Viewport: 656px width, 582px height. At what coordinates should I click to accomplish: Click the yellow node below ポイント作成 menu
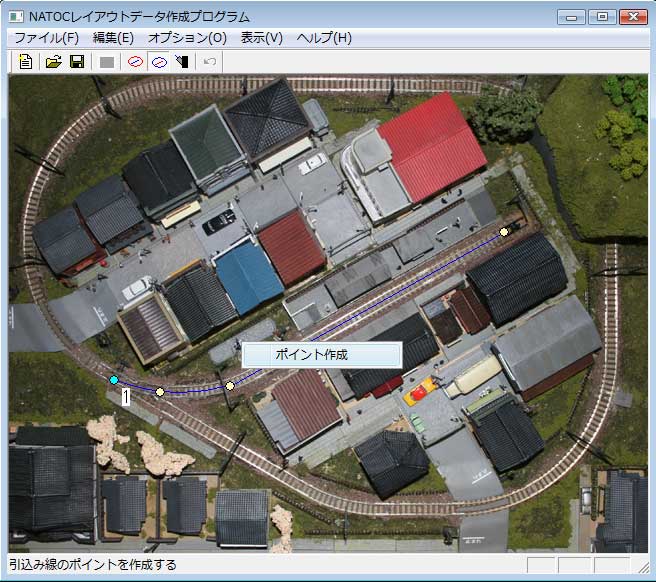[230, 386]
